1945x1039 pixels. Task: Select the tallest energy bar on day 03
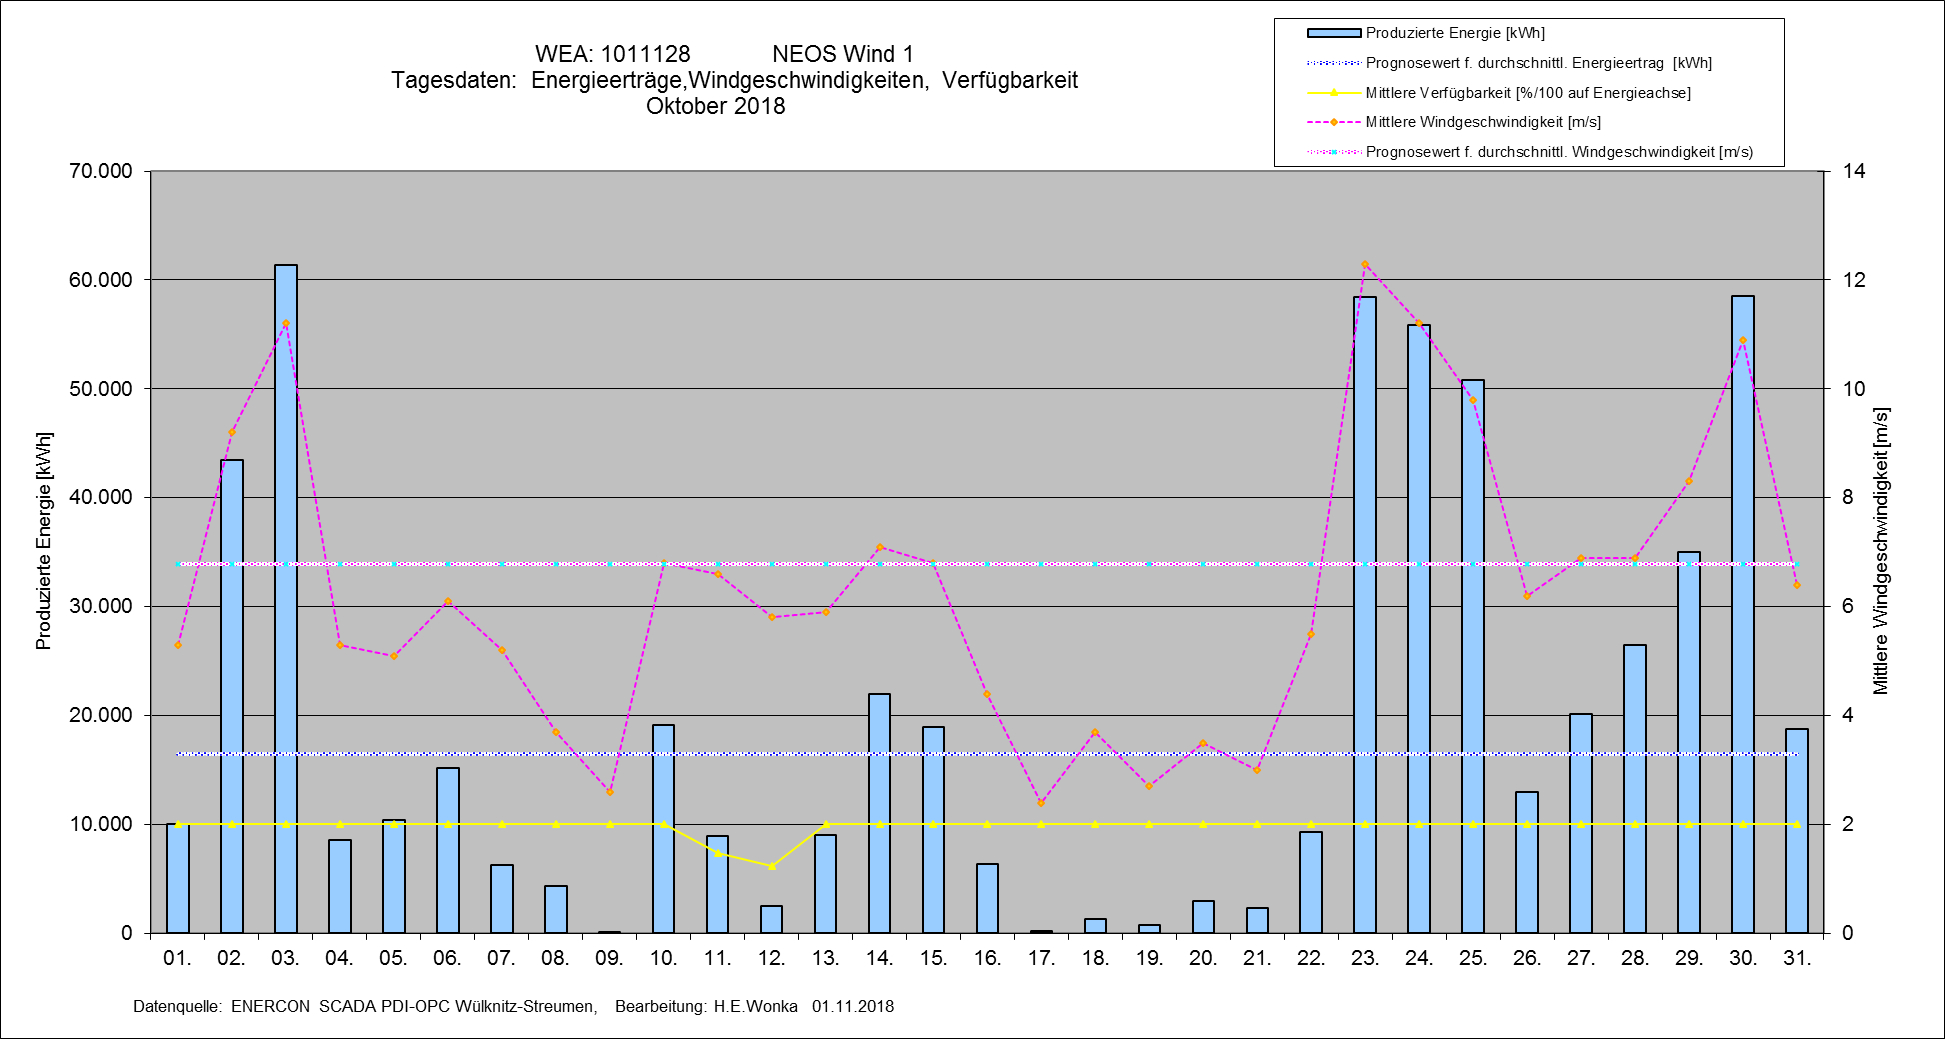tap(286, 600)
